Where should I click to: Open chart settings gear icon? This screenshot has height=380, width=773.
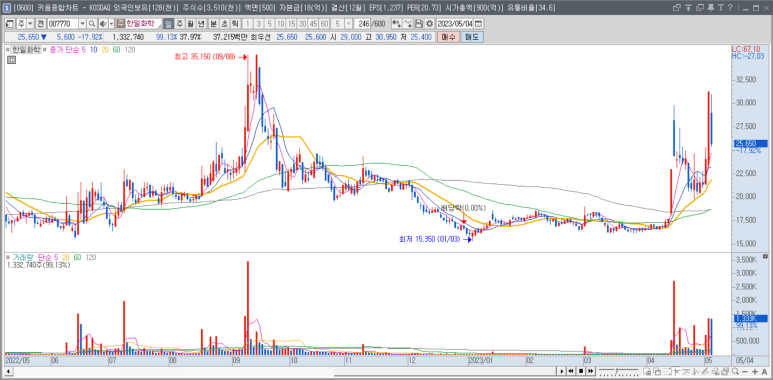tap(429, 24)
